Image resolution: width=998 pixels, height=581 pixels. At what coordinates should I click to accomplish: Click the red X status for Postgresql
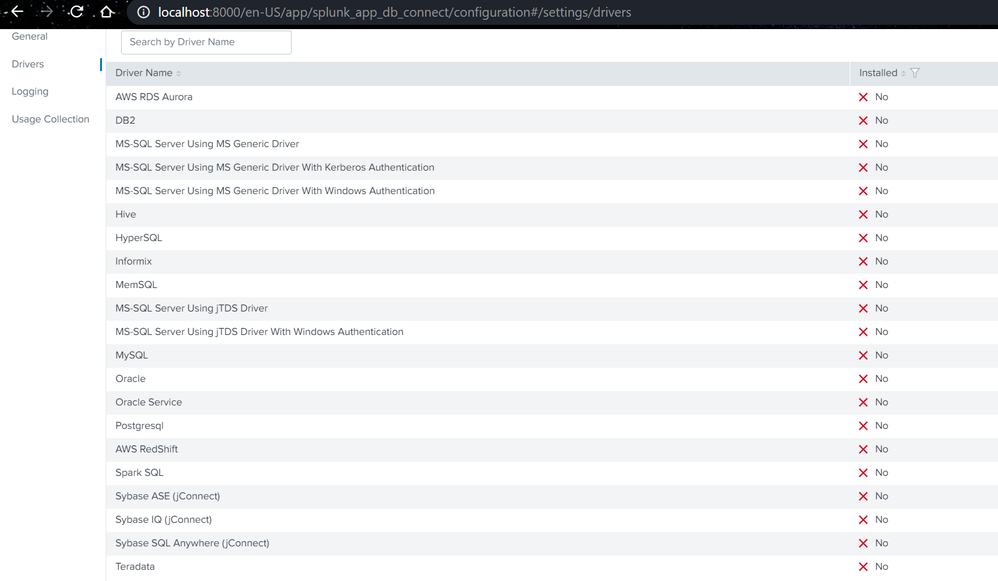[863, 426]
